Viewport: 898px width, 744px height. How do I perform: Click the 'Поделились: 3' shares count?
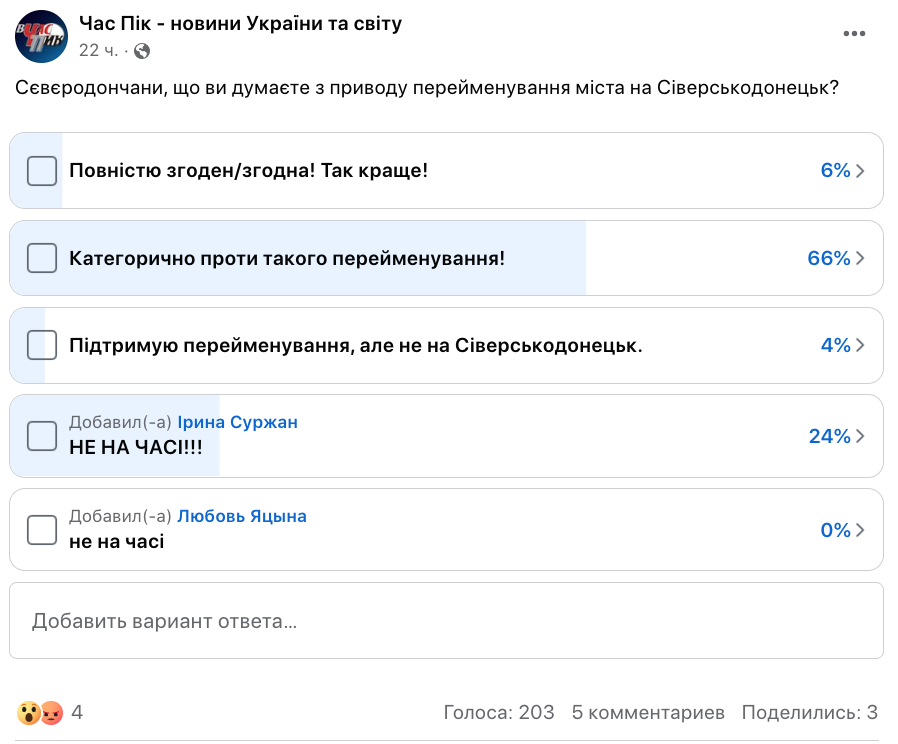coord(809,712)
